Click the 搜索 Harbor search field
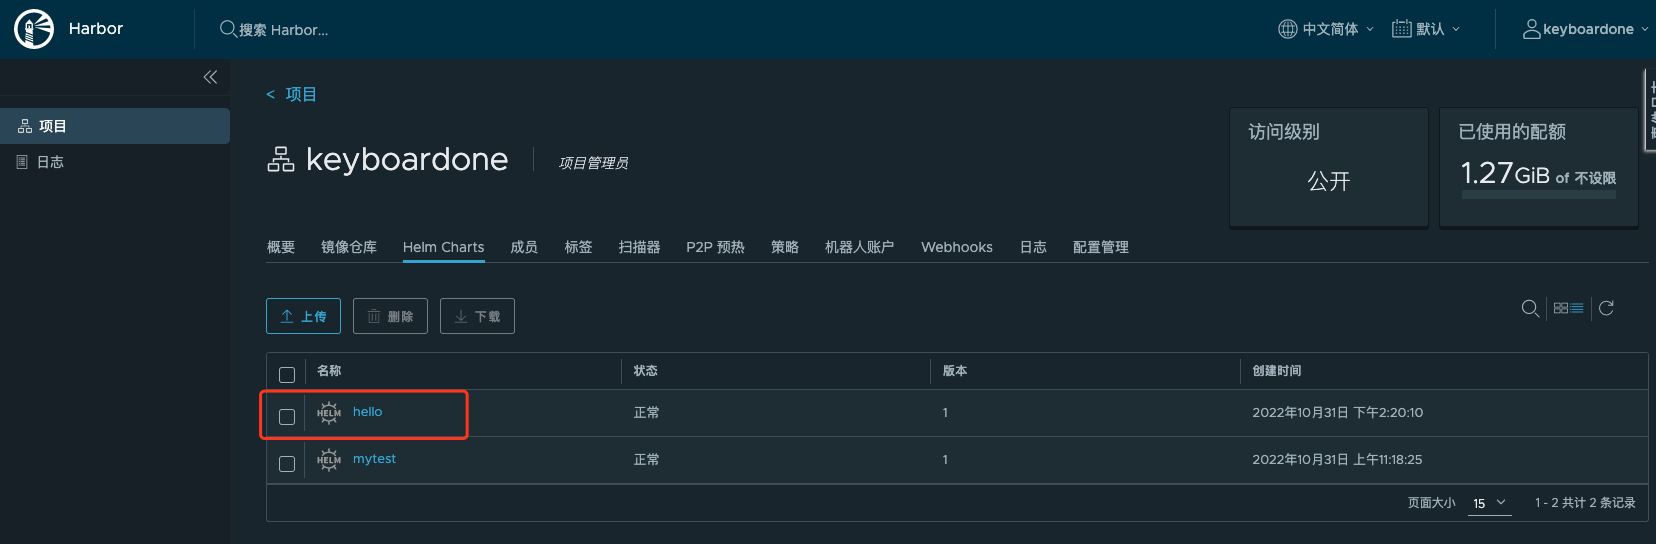Screen dimensions: 1656x544 pos(283,30)
